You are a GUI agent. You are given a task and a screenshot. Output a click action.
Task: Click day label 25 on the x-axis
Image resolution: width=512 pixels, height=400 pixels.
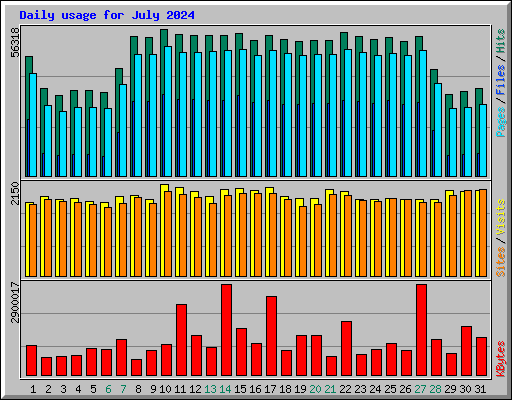[390, 389]
